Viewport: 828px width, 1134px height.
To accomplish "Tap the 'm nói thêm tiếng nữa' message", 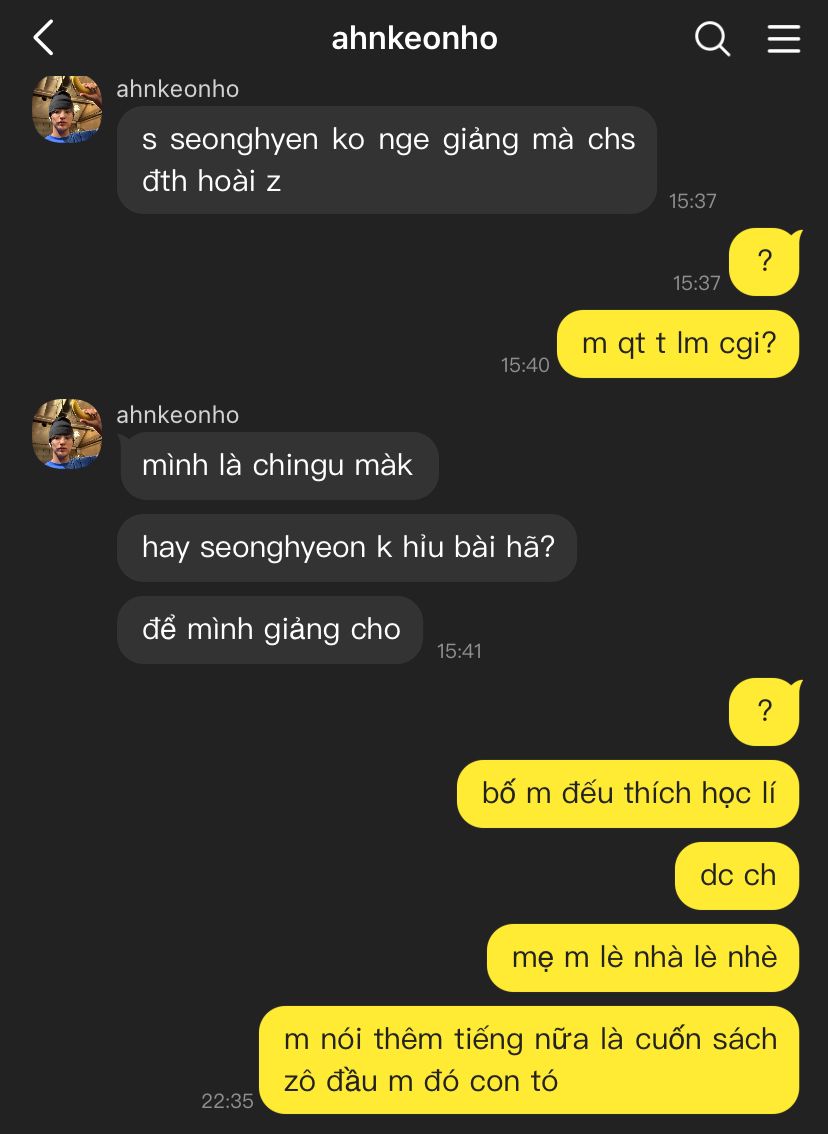I will [x=529, y=1060].
